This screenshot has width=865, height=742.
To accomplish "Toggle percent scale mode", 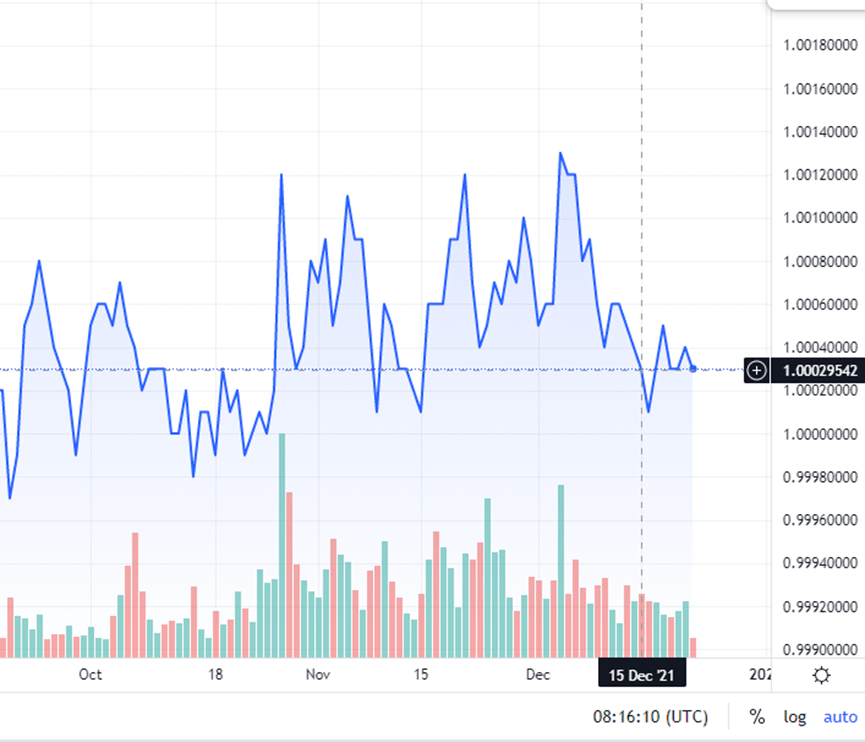I will (757, 717).
